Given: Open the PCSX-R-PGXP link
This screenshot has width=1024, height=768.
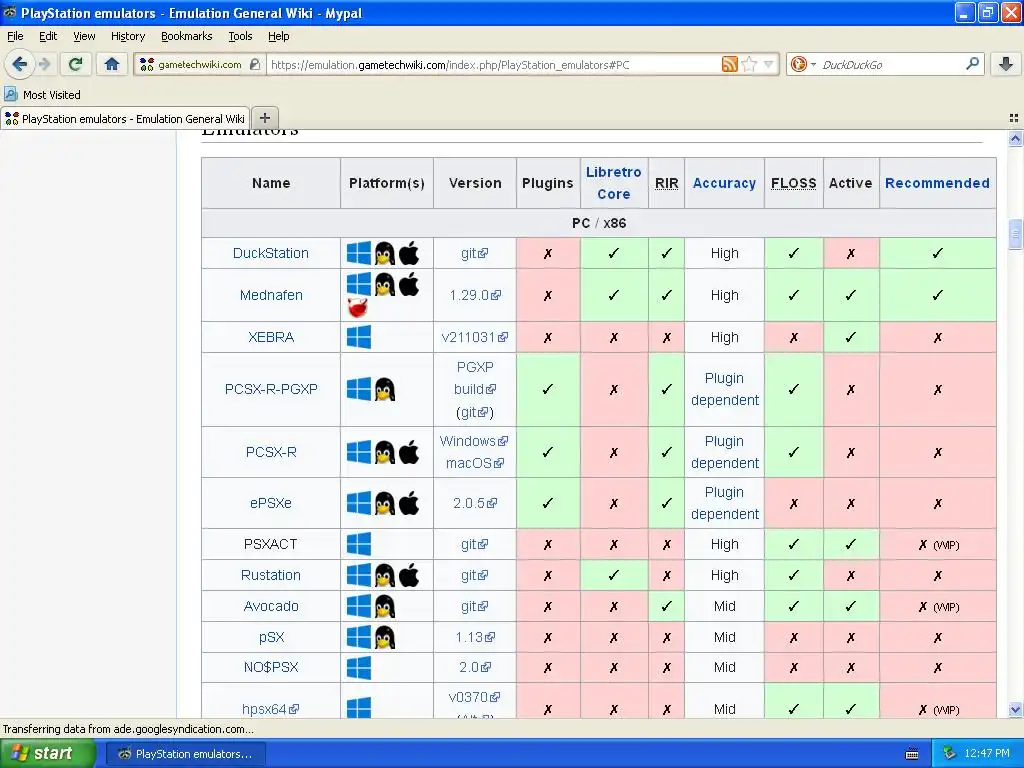Looking at the screenshot, I should [271, 389].
